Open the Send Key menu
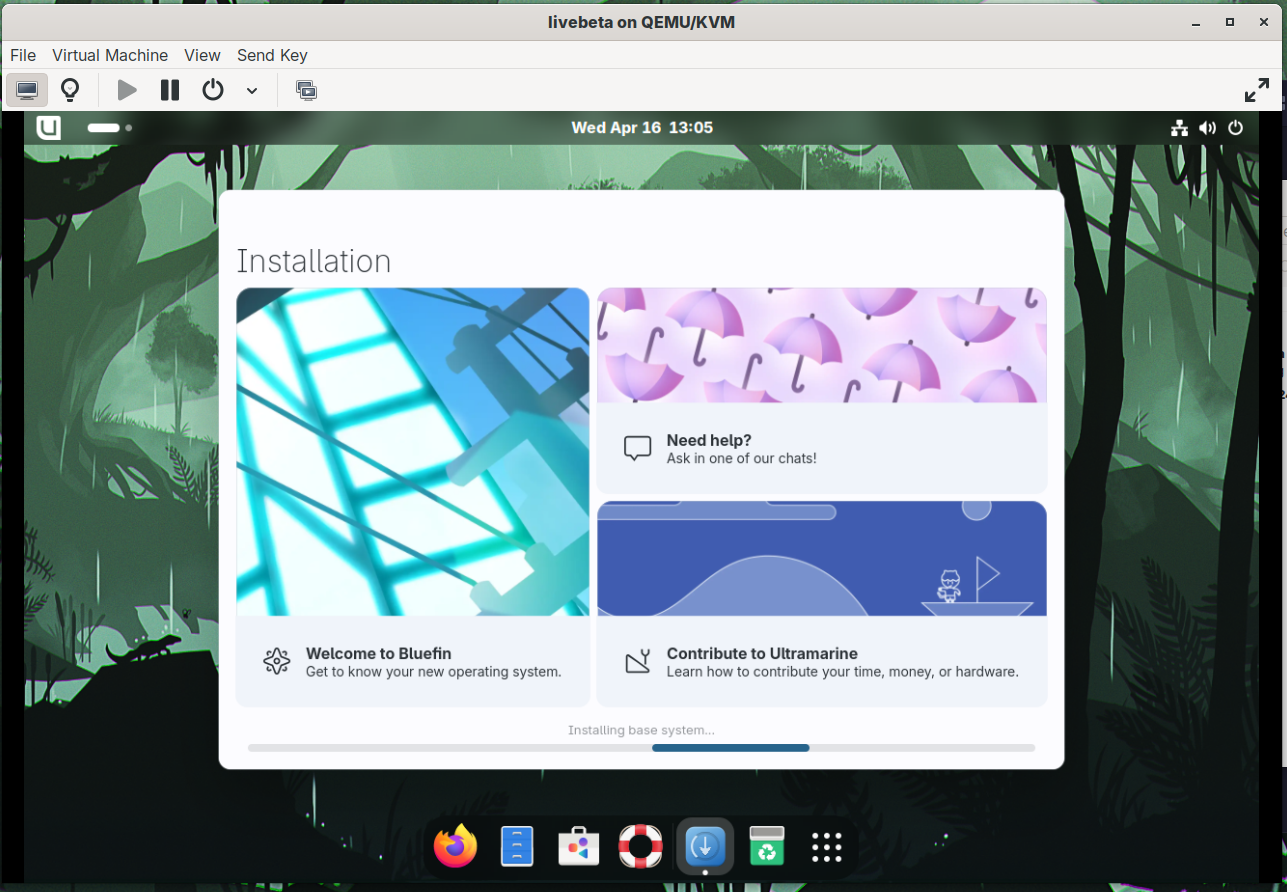Viewport: 1287px width, 892px height. (272, 55)
